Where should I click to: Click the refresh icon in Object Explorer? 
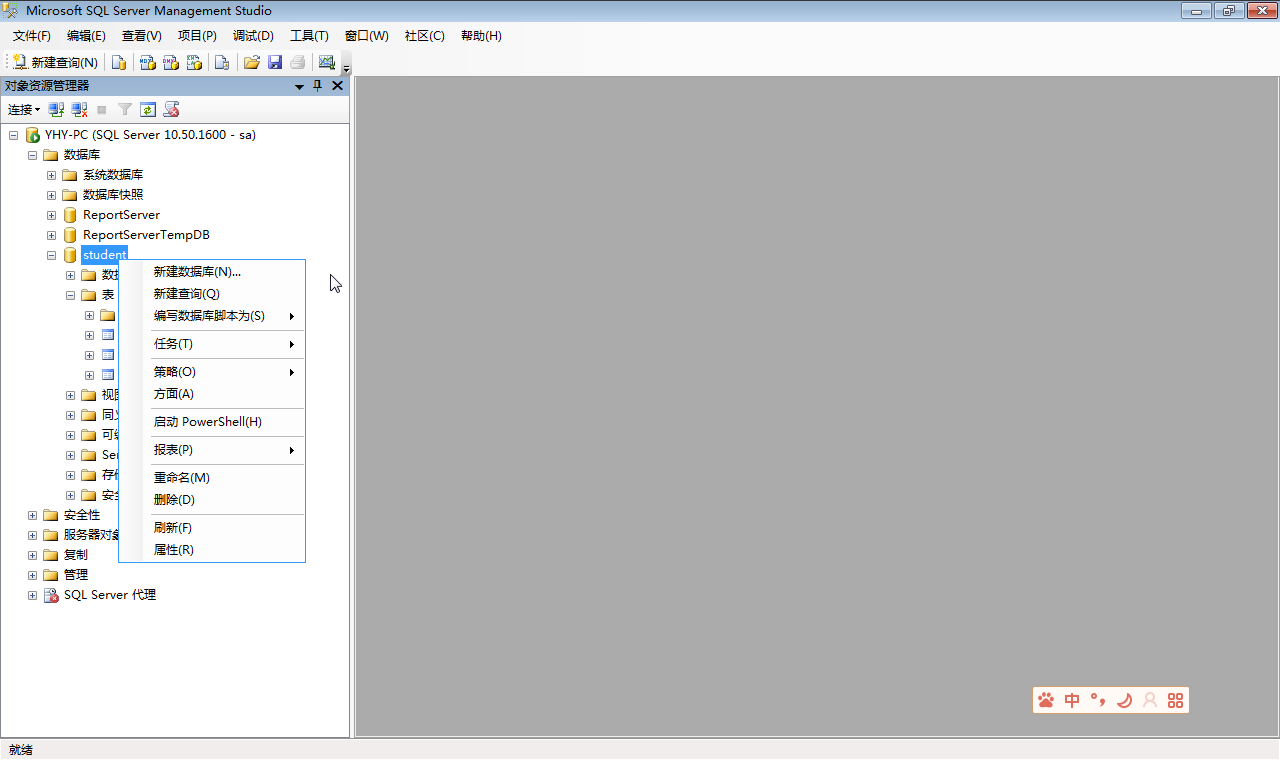click(x=148, y=110)
